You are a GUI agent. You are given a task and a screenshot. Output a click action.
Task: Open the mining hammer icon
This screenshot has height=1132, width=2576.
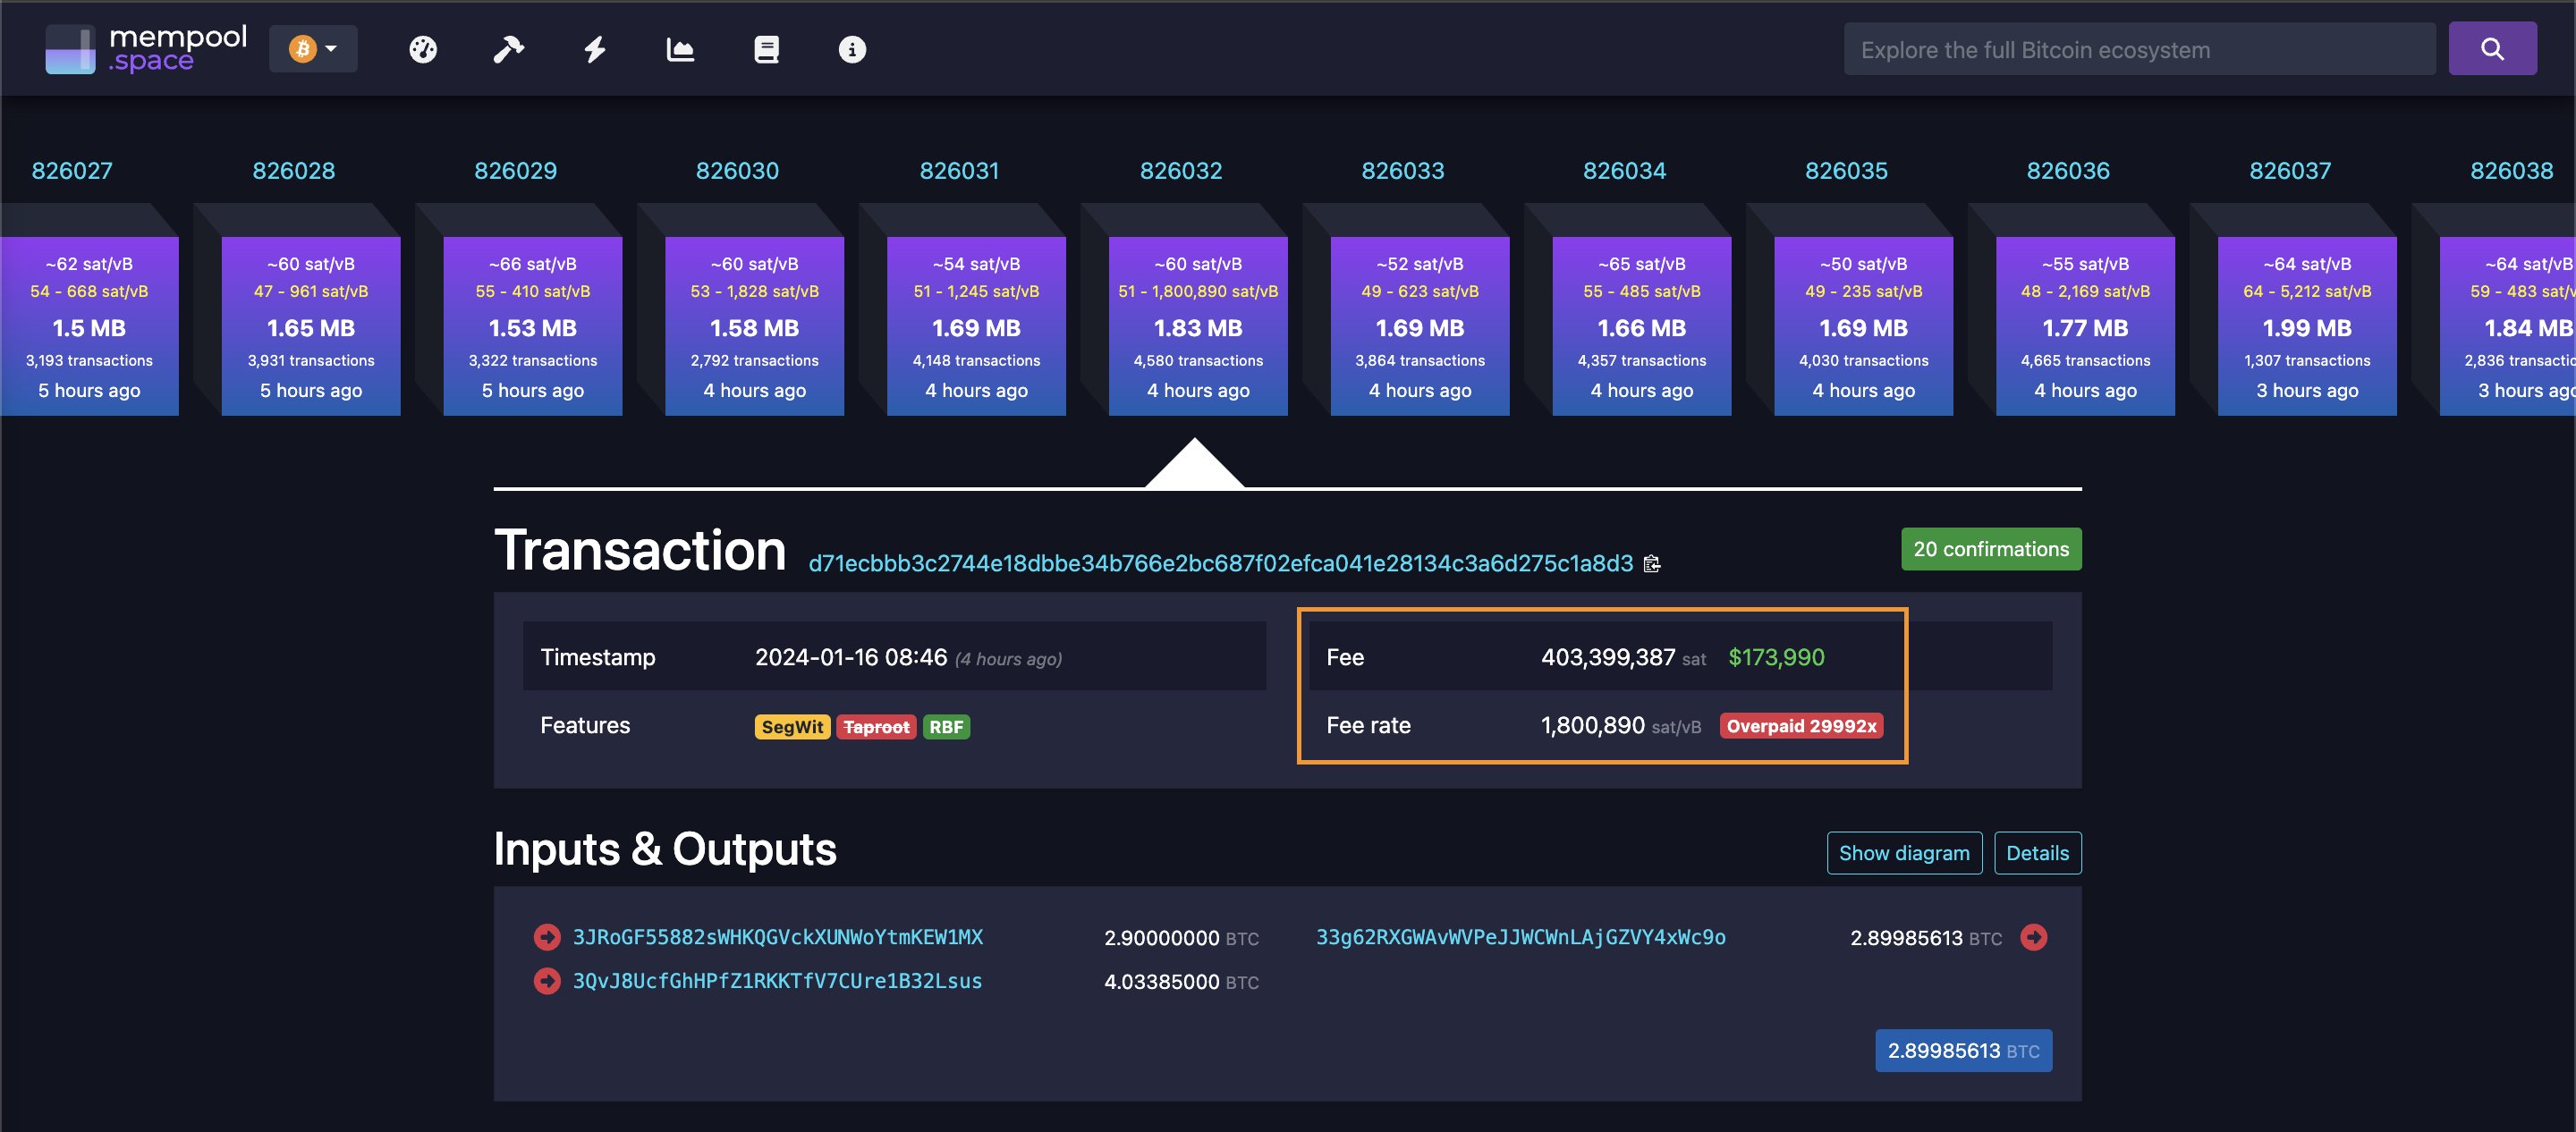pyautogui.click(x=508, y=49)
